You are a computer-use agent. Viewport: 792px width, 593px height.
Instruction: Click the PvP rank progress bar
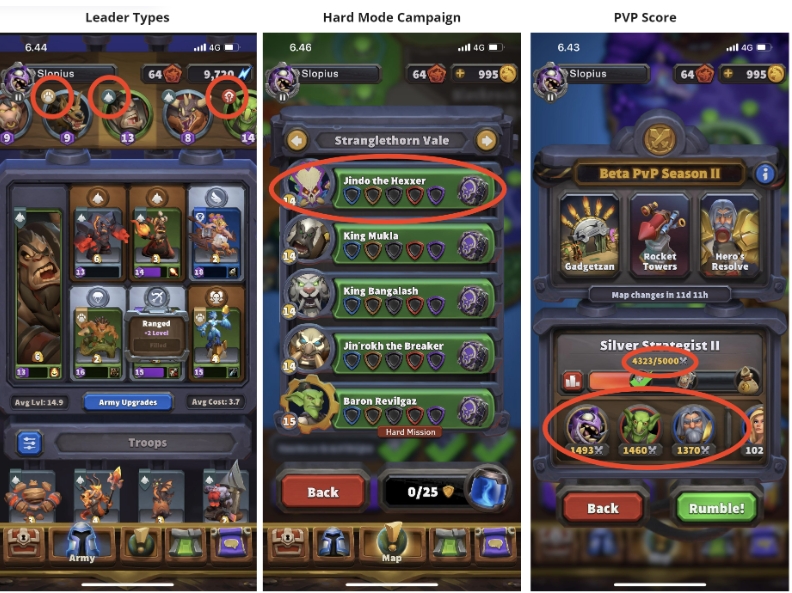[662, 381]
